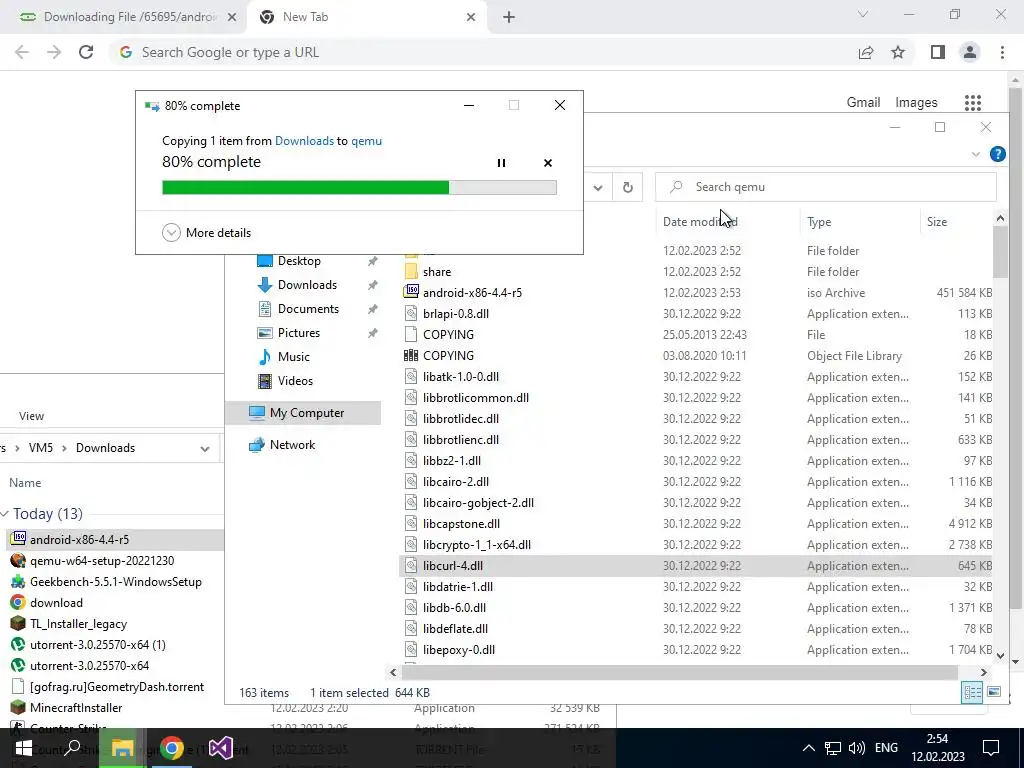The width and height of the screenshot is (1024, 768).
Task: Click the green copy progress bar
Action: coord(359,187)
